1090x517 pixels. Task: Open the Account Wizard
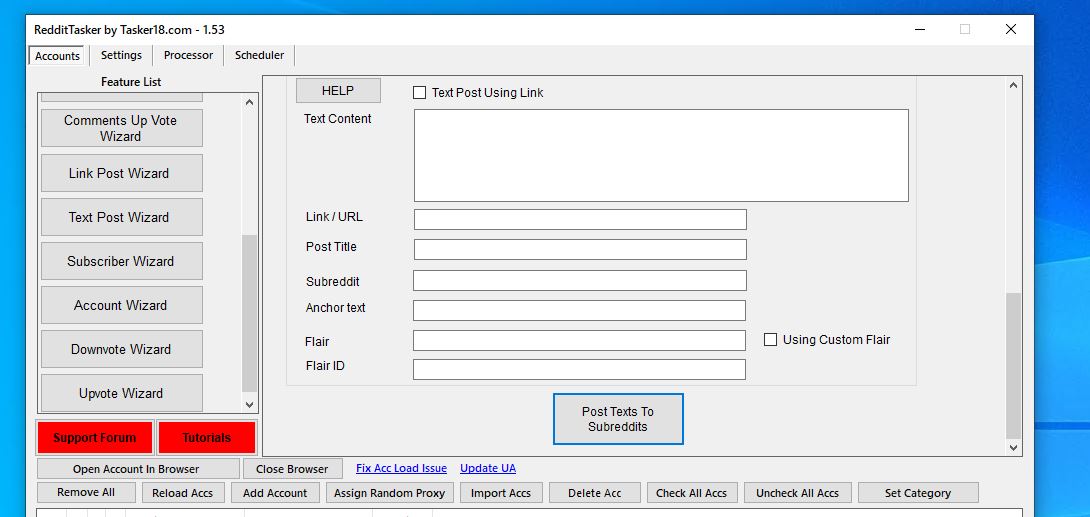[x=122, y=305]
